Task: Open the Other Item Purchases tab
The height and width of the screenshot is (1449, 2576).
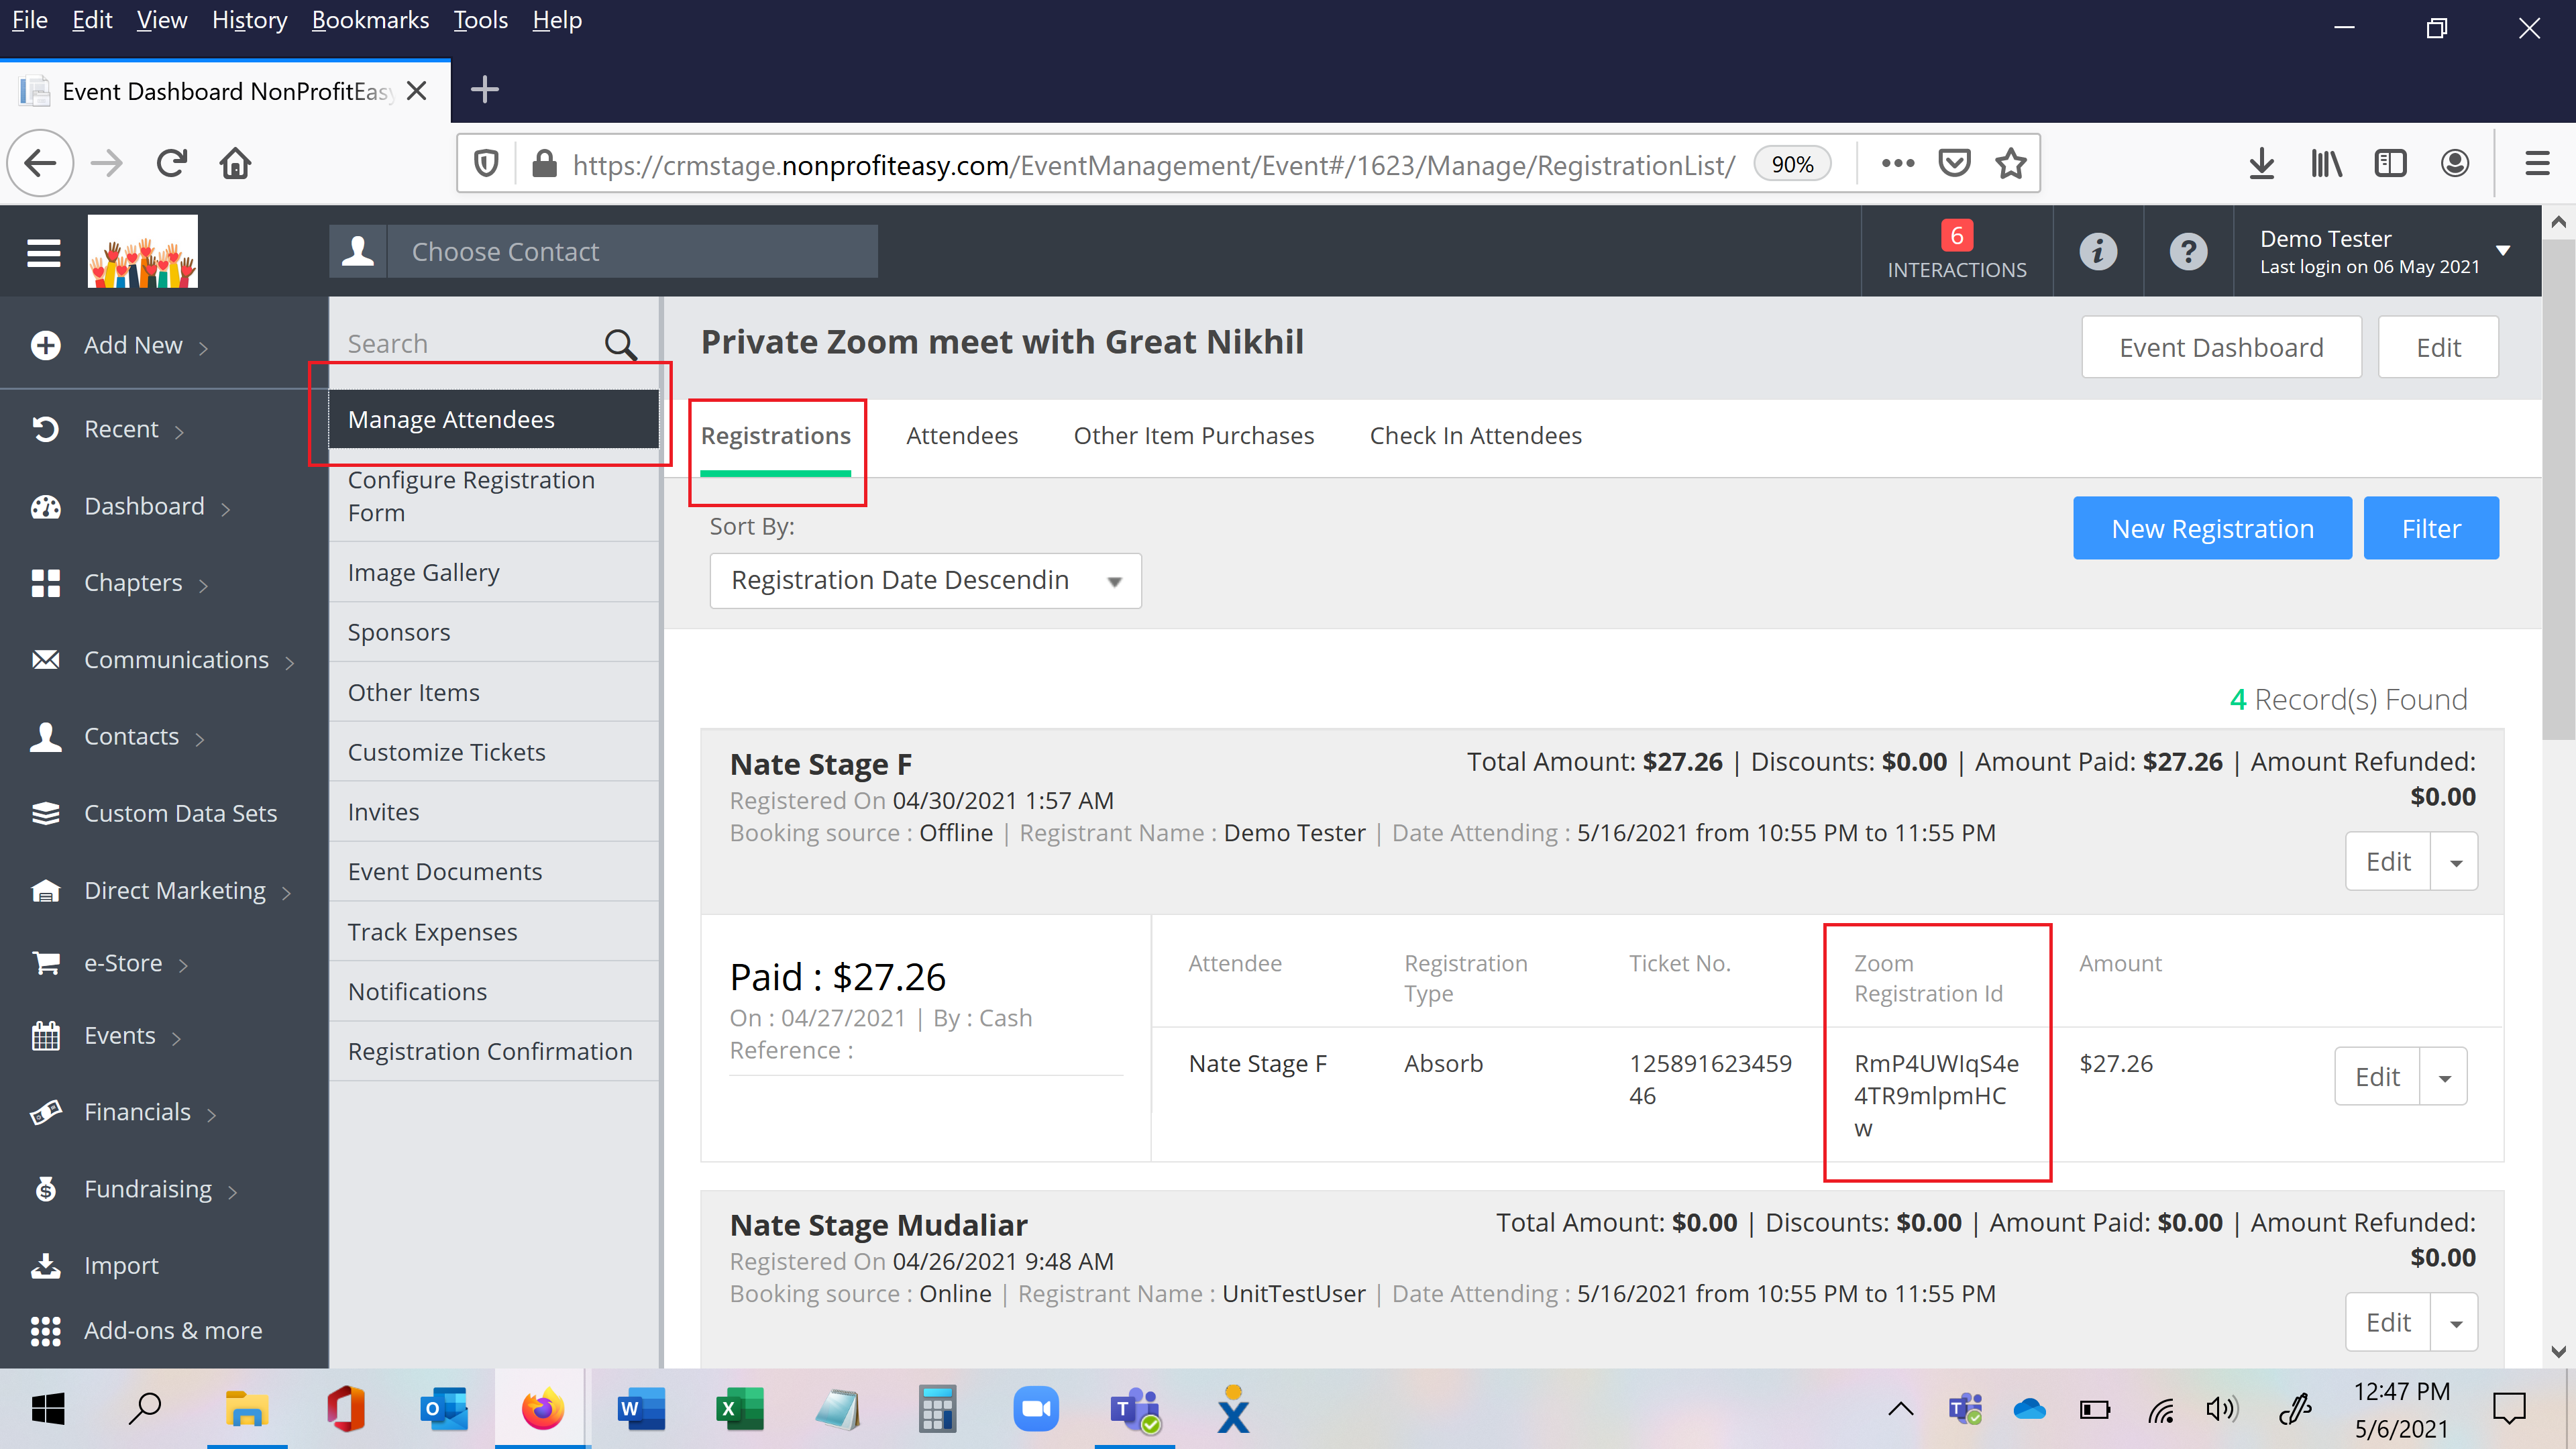Action: 1193,436
